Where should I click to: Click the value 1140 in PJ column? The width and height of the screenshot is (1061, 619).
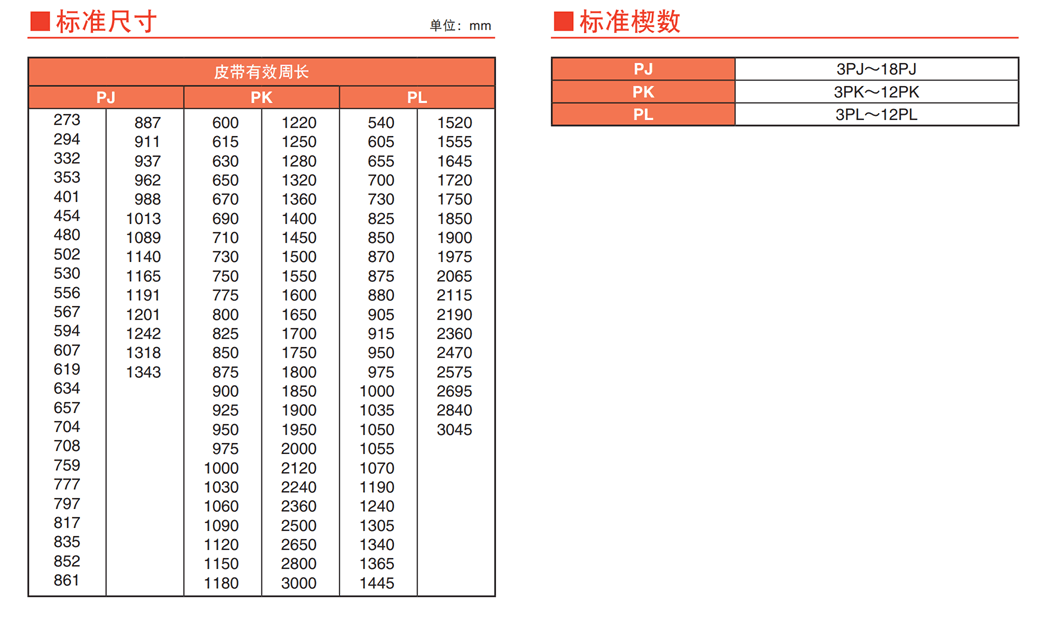coord(143,257)
